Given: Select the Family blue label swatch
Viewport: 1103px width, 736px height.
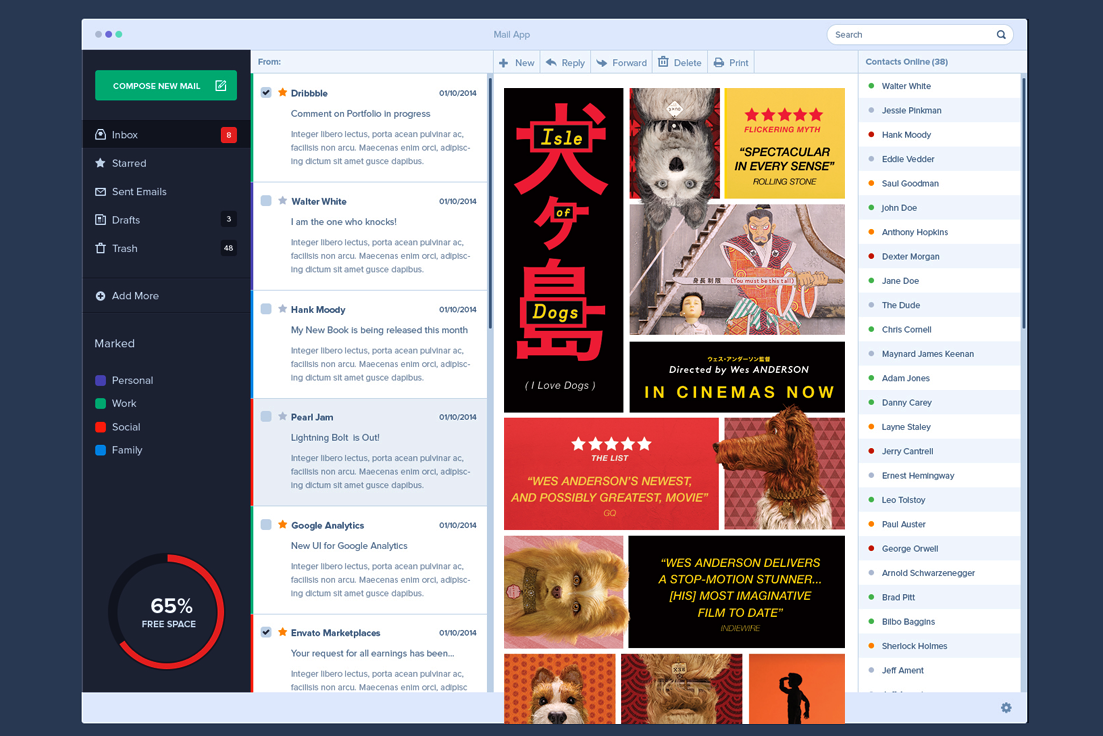Looking at the screenshot, I should tap(101, 450).
